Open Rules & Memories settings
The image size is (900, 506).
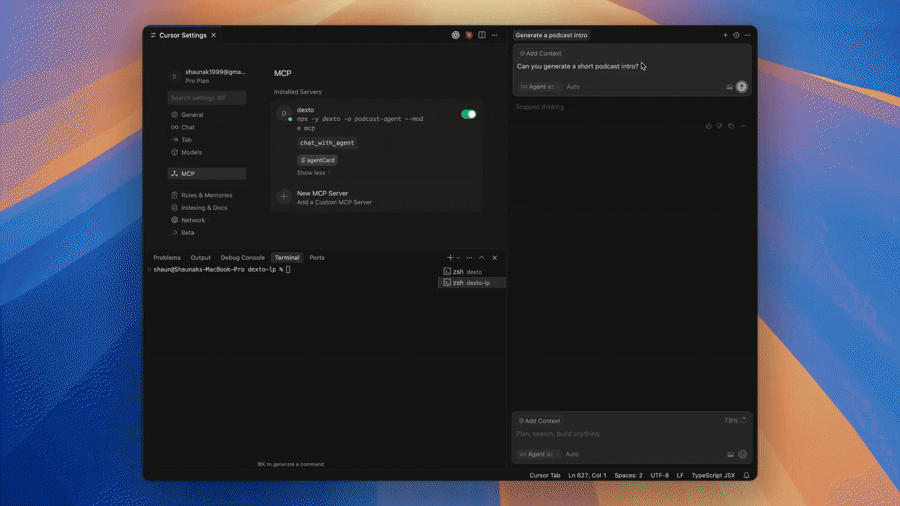coord(207,195)
